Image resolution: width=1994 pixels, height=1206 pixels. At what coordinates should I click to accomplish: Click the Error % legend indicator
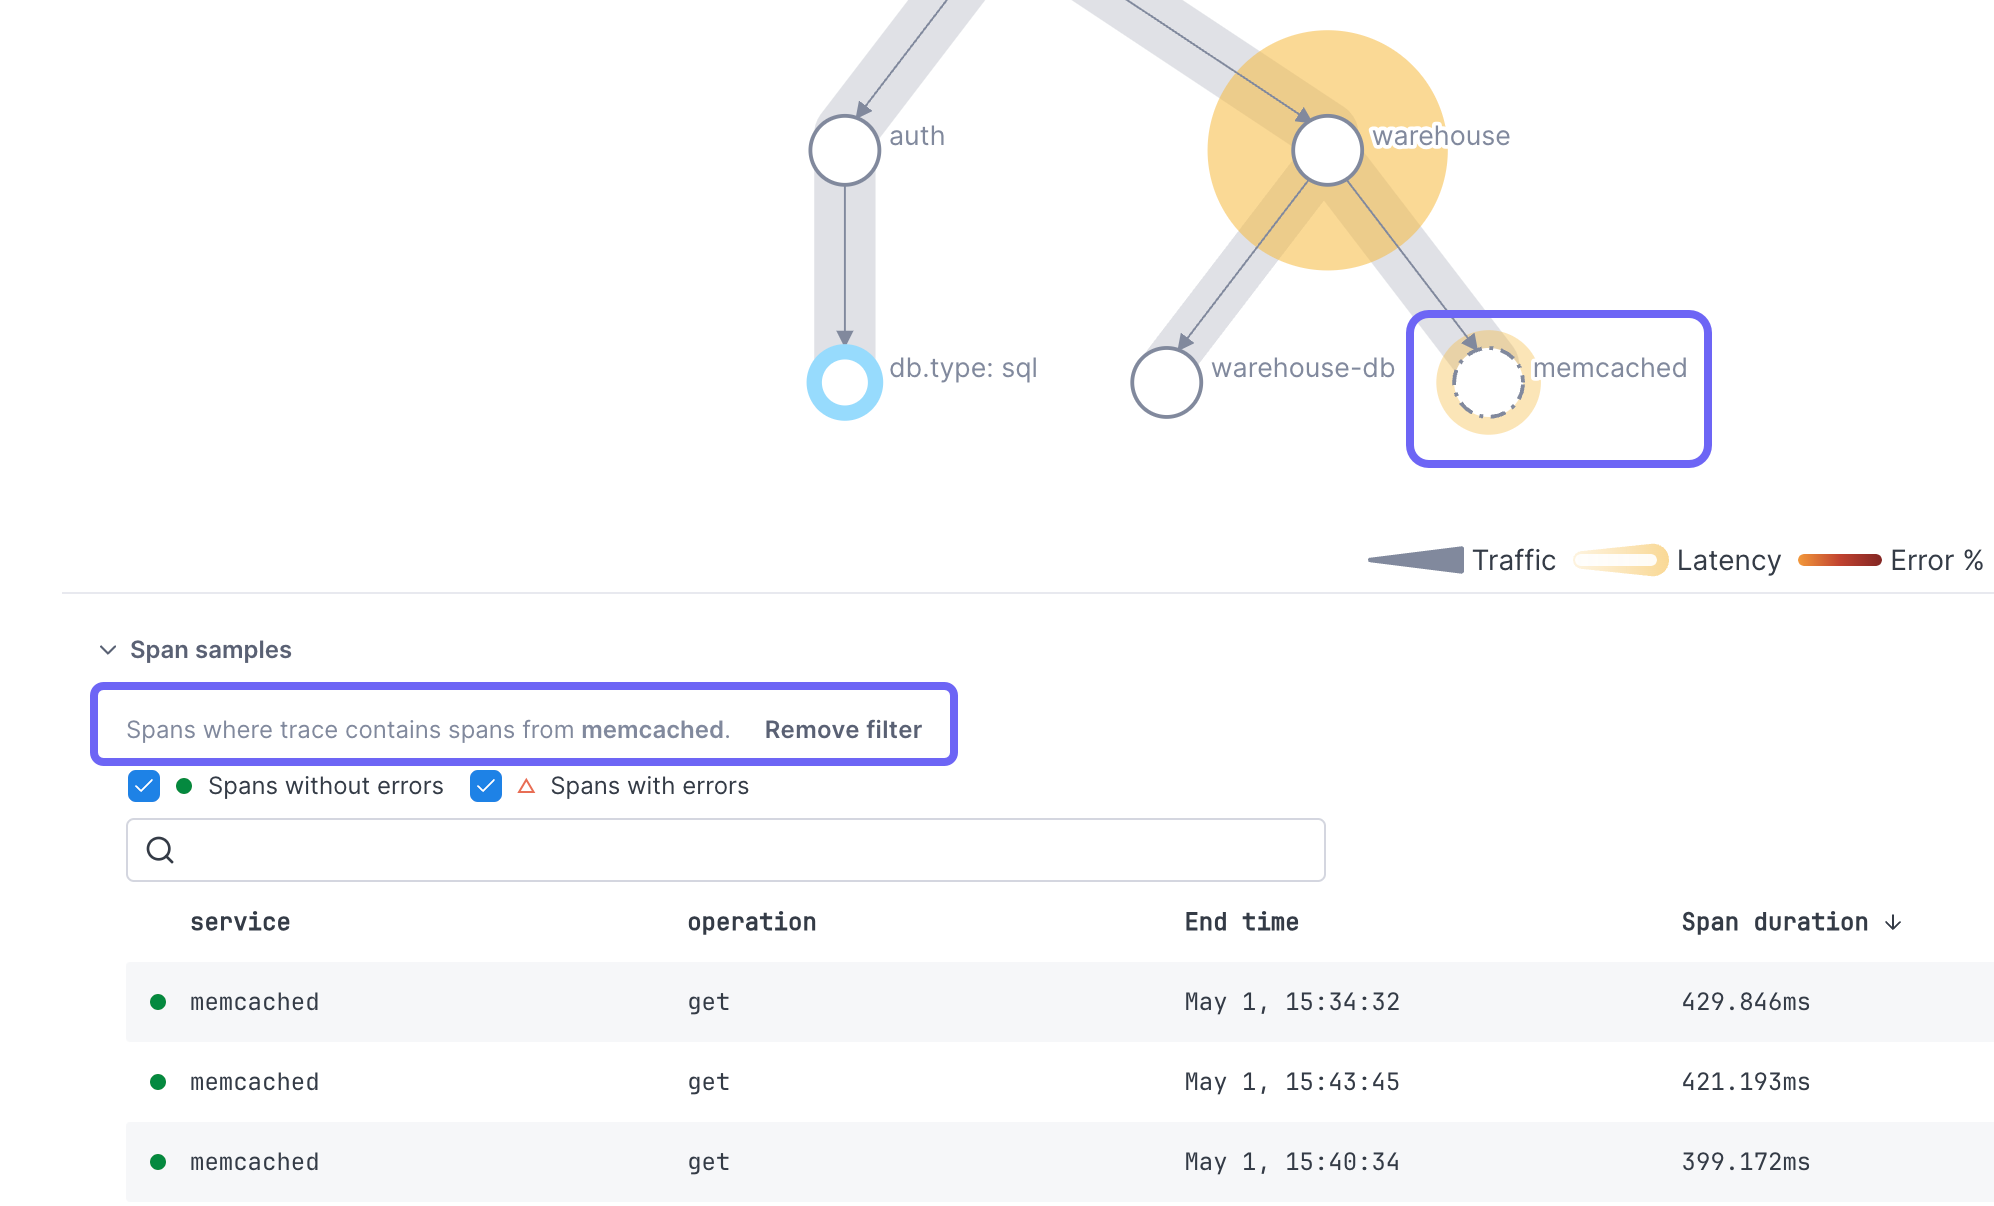pyautogui.click(x=1838, y=560)
